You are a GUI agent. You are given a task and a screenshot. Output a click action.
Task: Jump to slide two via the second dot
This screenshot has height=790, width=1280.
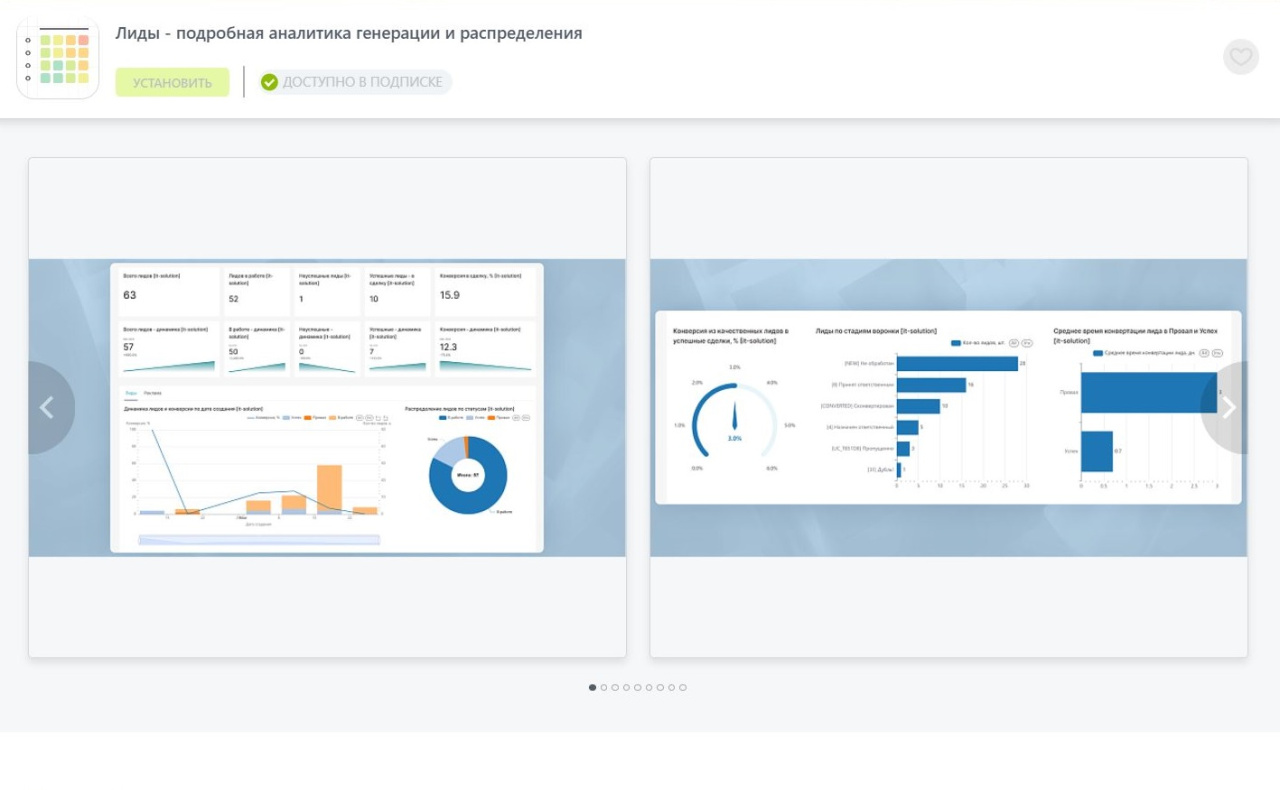pos(604,688)
